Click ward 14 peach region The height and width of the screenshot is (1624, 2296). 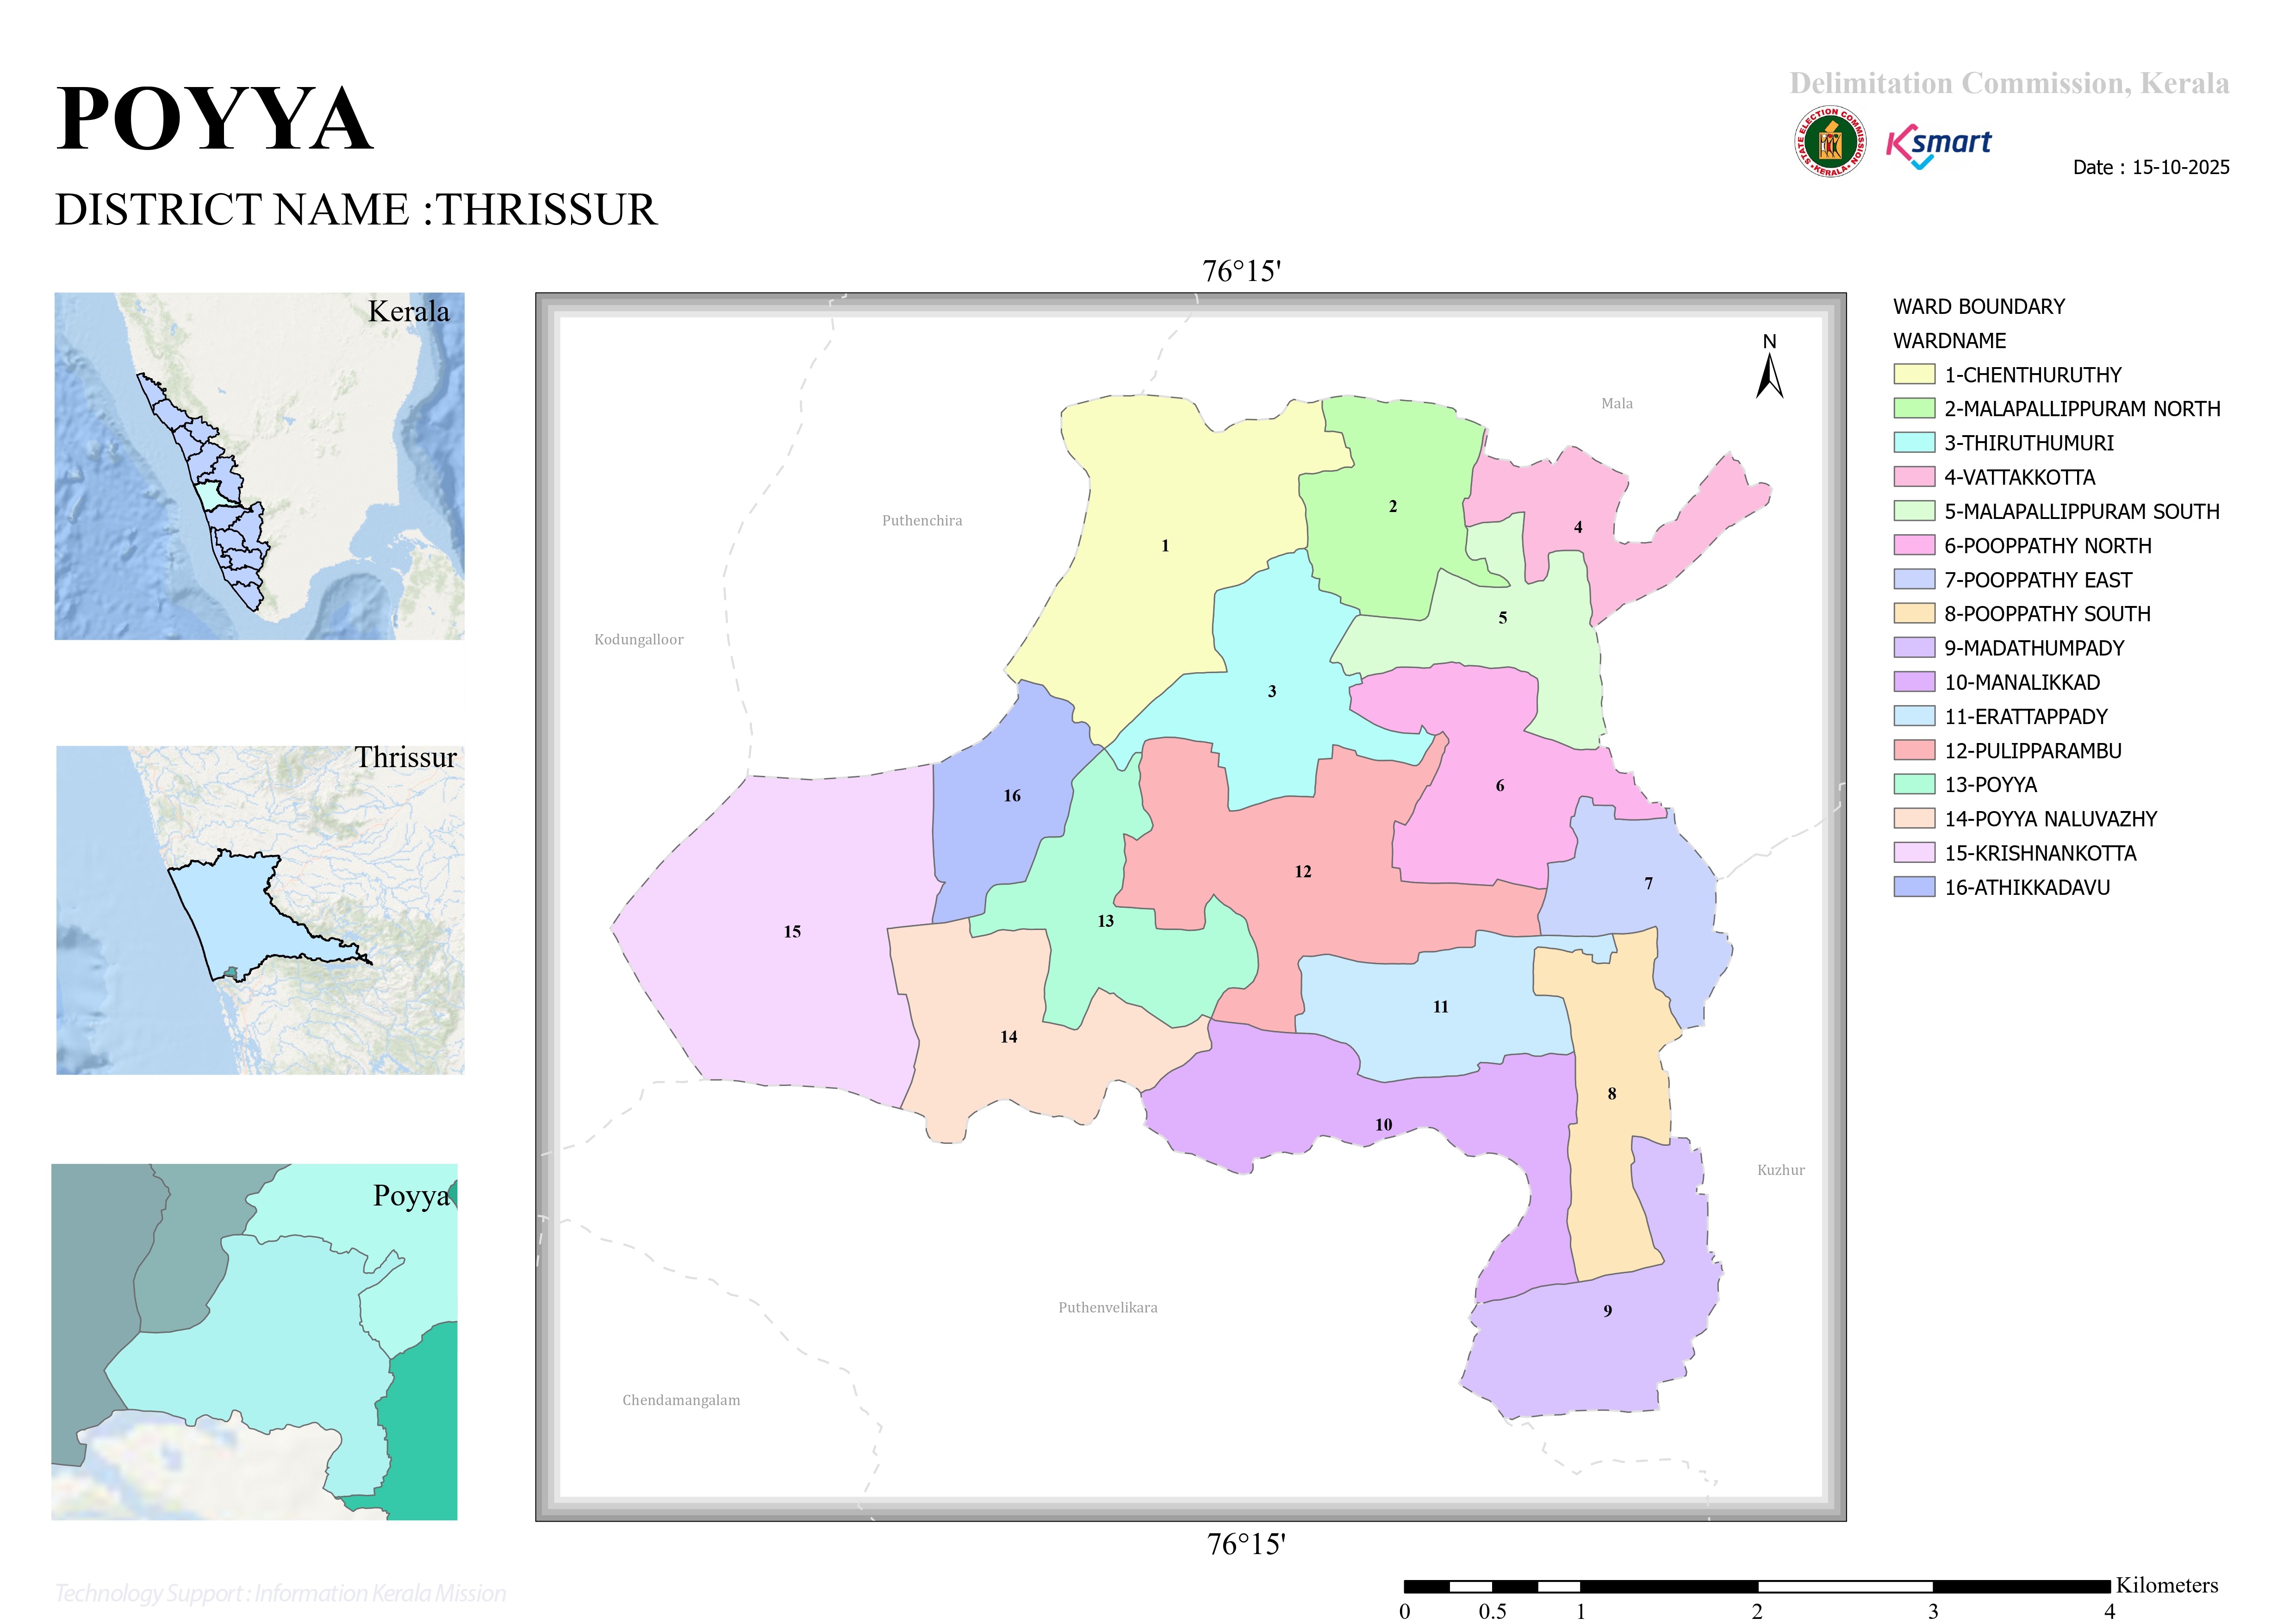coord(1008,1037)
